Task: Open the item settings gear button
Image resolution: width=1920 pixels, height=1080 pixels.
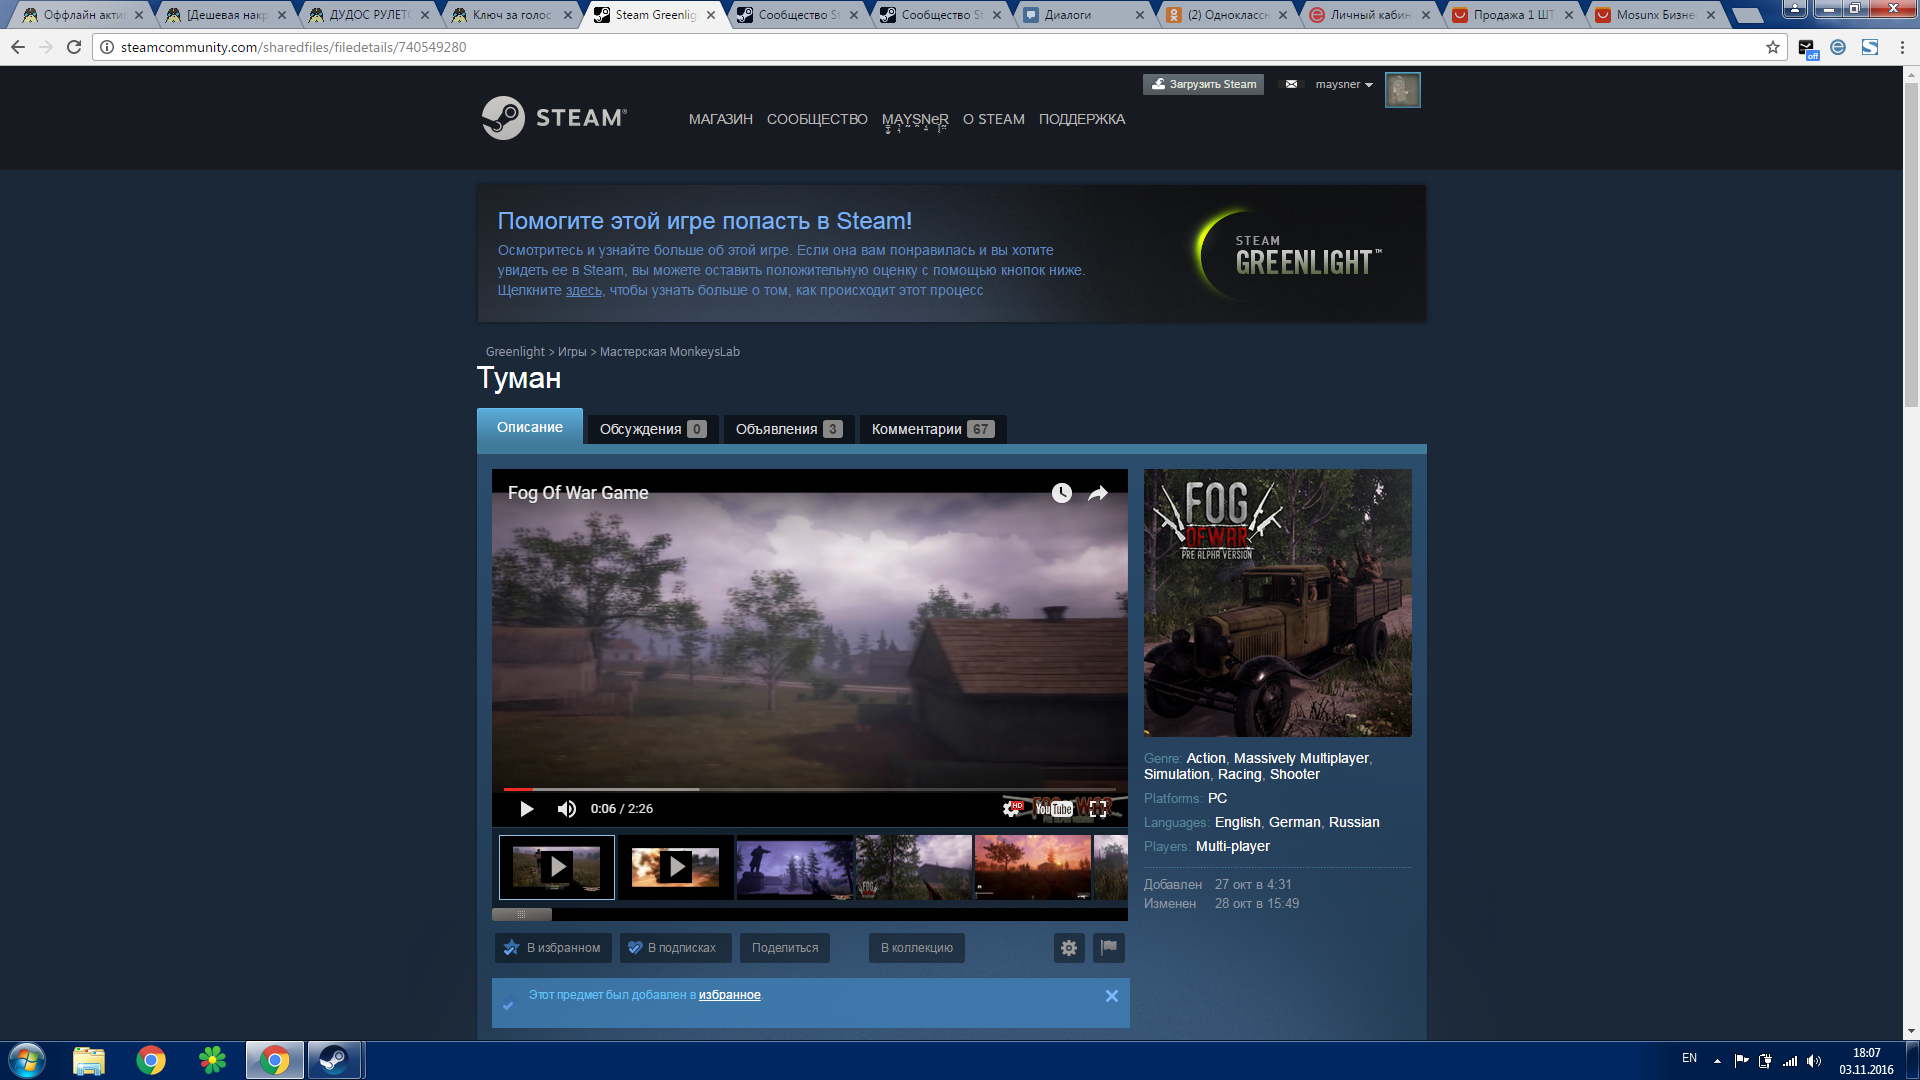Action: tap(1069, 948)
